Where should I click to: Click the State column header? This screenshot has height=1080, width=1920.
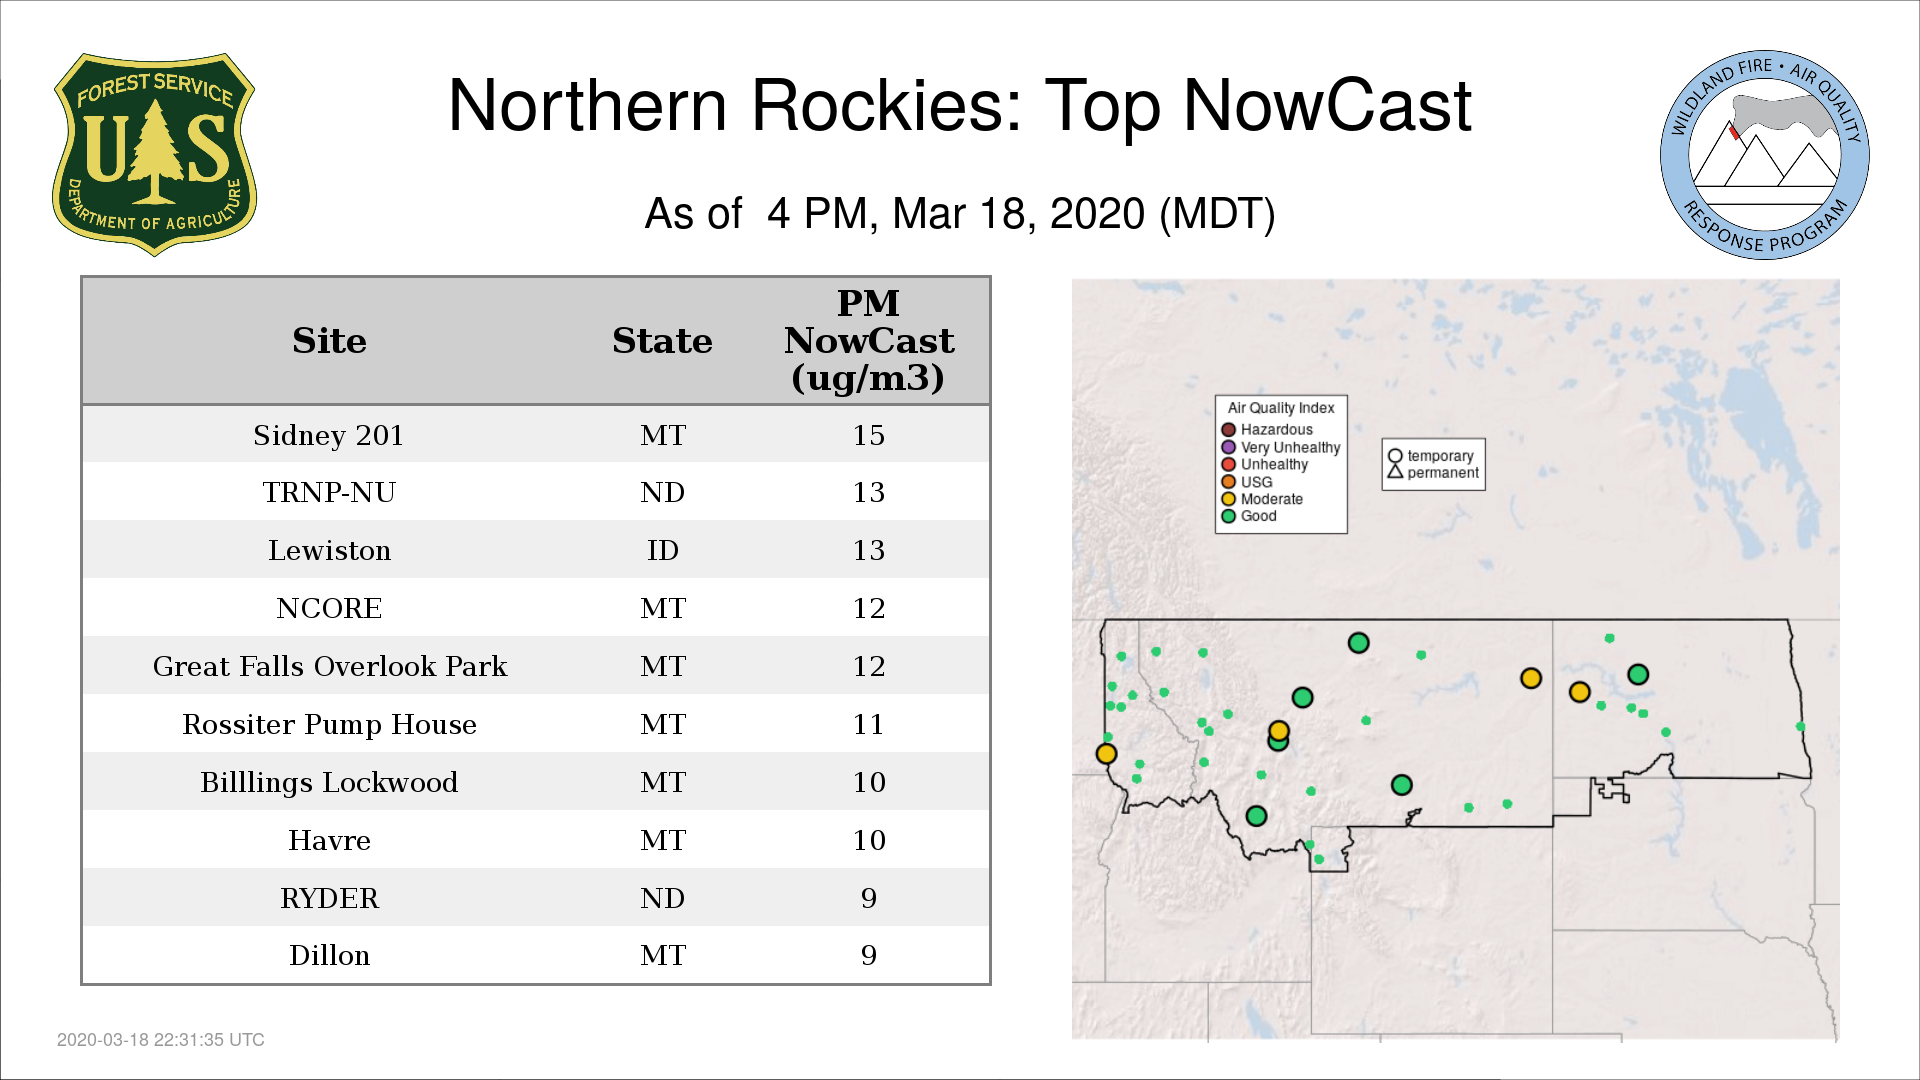click(x=662, y=341)
